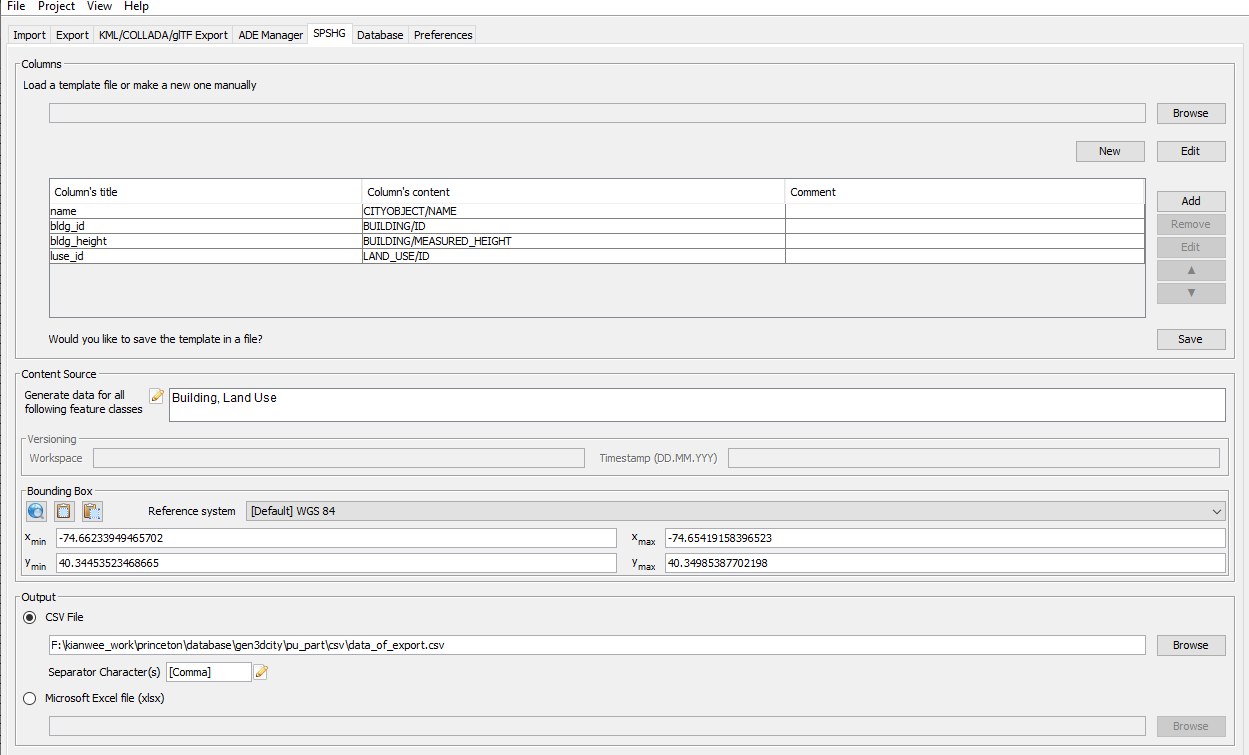
Task: Open the File menu
Action: point(16,6)
